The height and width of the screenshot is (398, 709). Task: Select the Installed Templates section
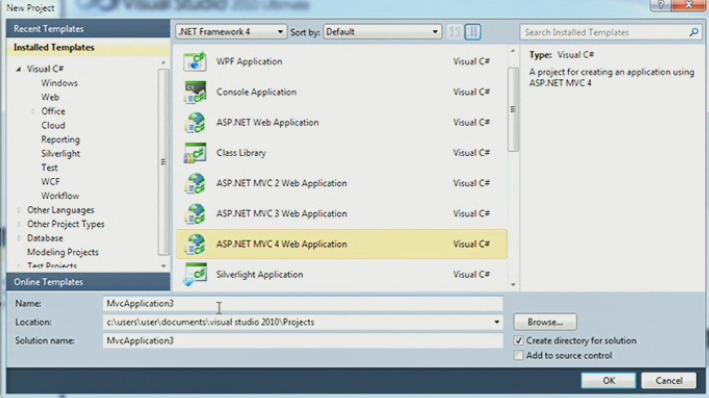point(88,47)
